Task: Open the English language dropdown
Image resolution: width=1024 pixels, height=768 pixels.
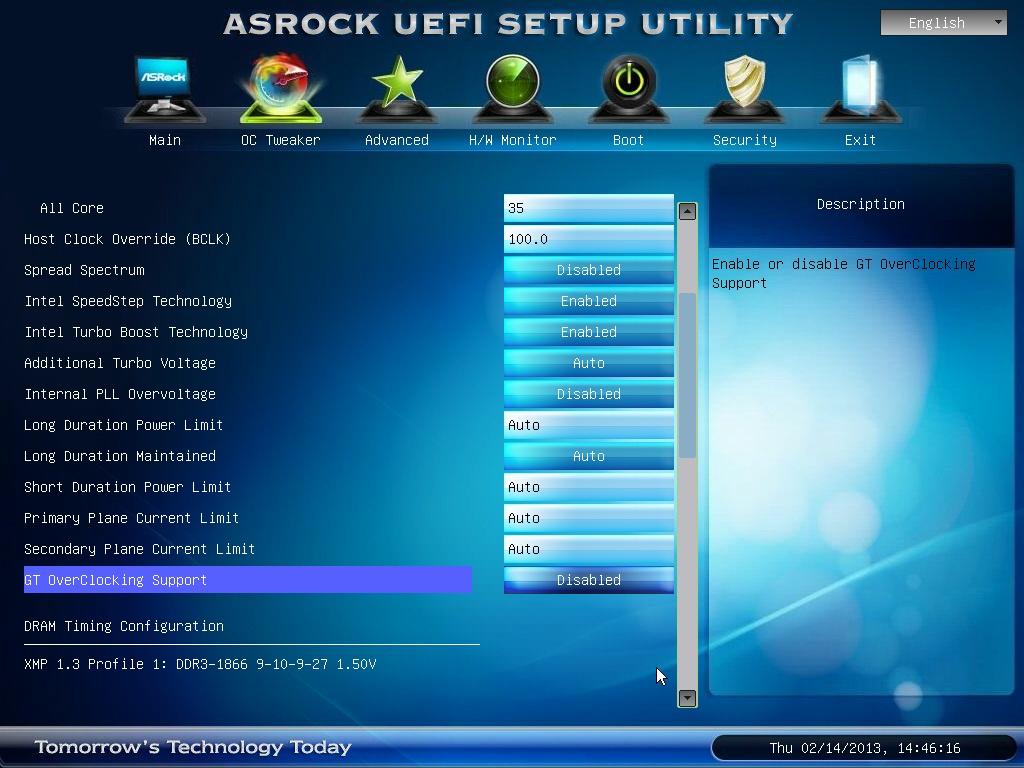Action: [x=944, y=23]
